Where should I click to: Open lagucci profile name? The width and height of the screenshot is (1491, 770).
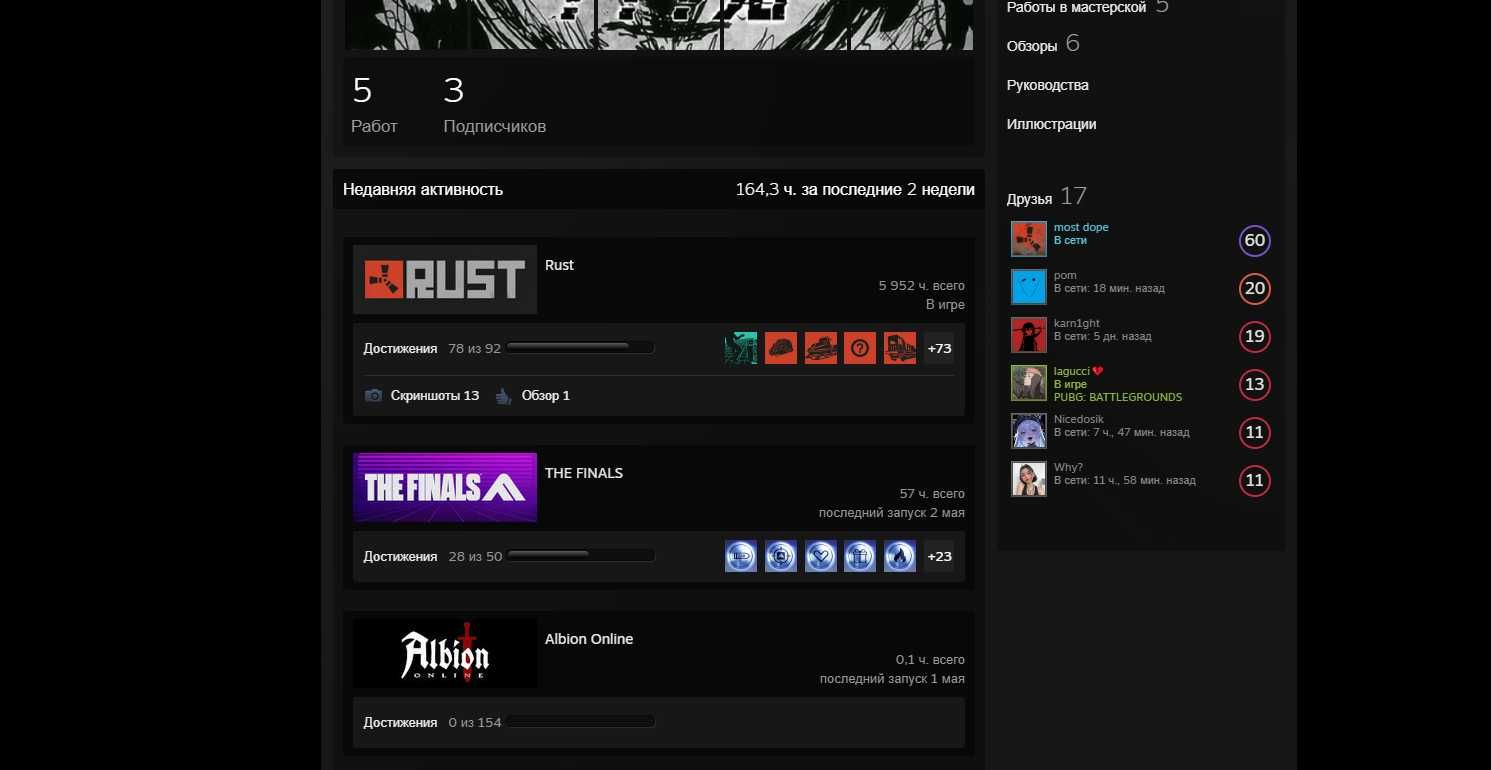coord(1072,371)
